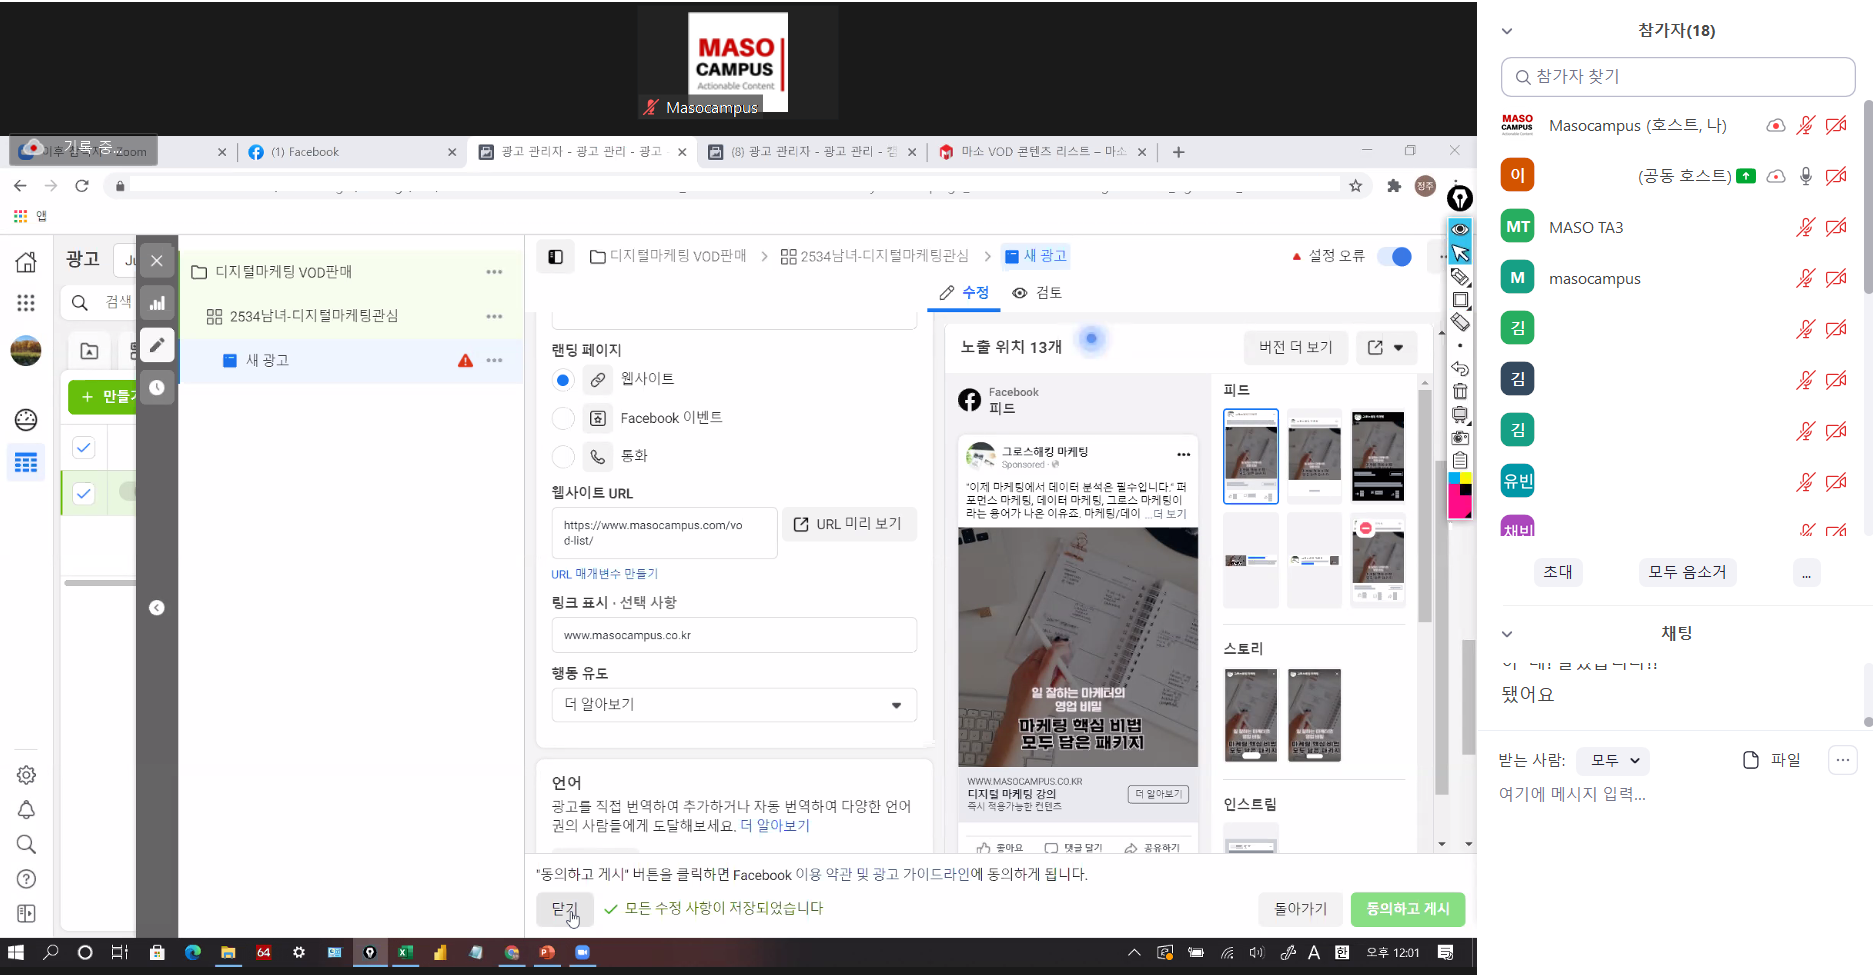
Task: Toggle the ad on/off switch near 설정 오류
Action: 1395,257
